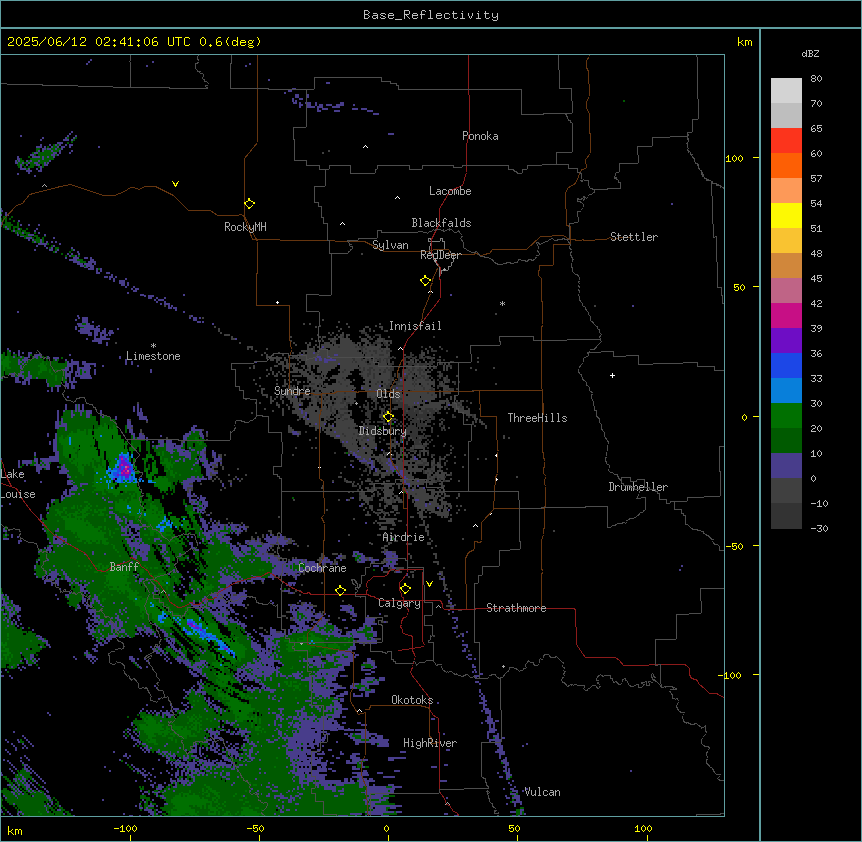Click the -50 tick label on right axis
This screenshot has width=862, height=842.
[x=734, y=546]
